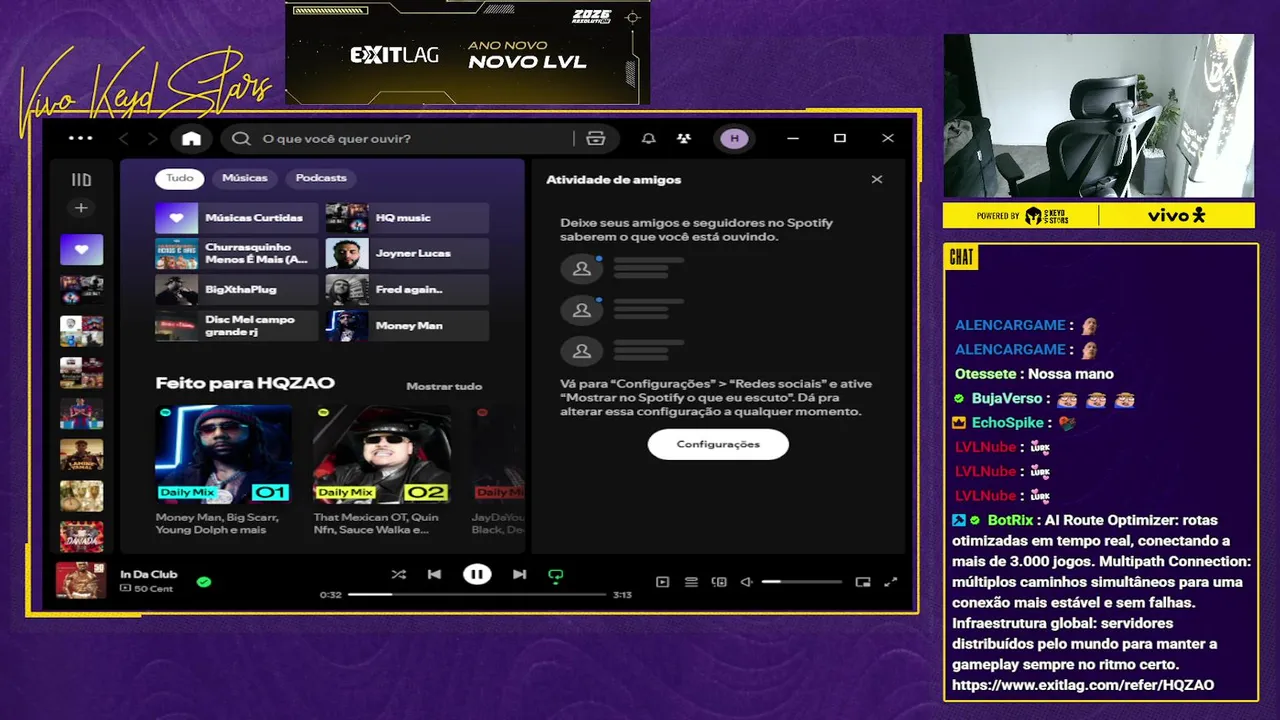Viewport: 1280px width, 720px height.
Task: Click 'That Mexican OT, Quin Nfn' description
Action: (x=376, y=523)
